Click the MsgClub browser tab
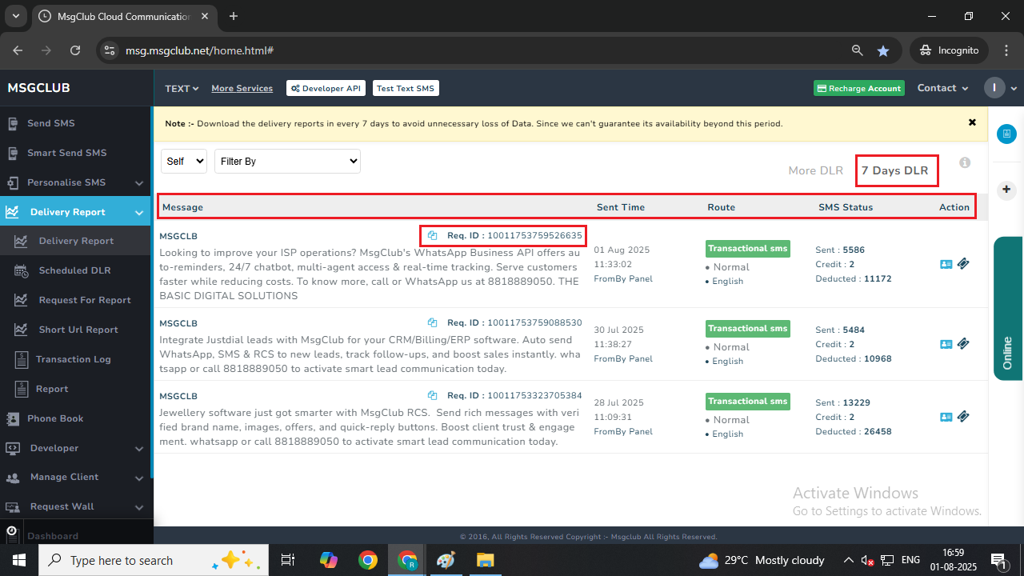The image size is (1024, 576). point(123,16)
